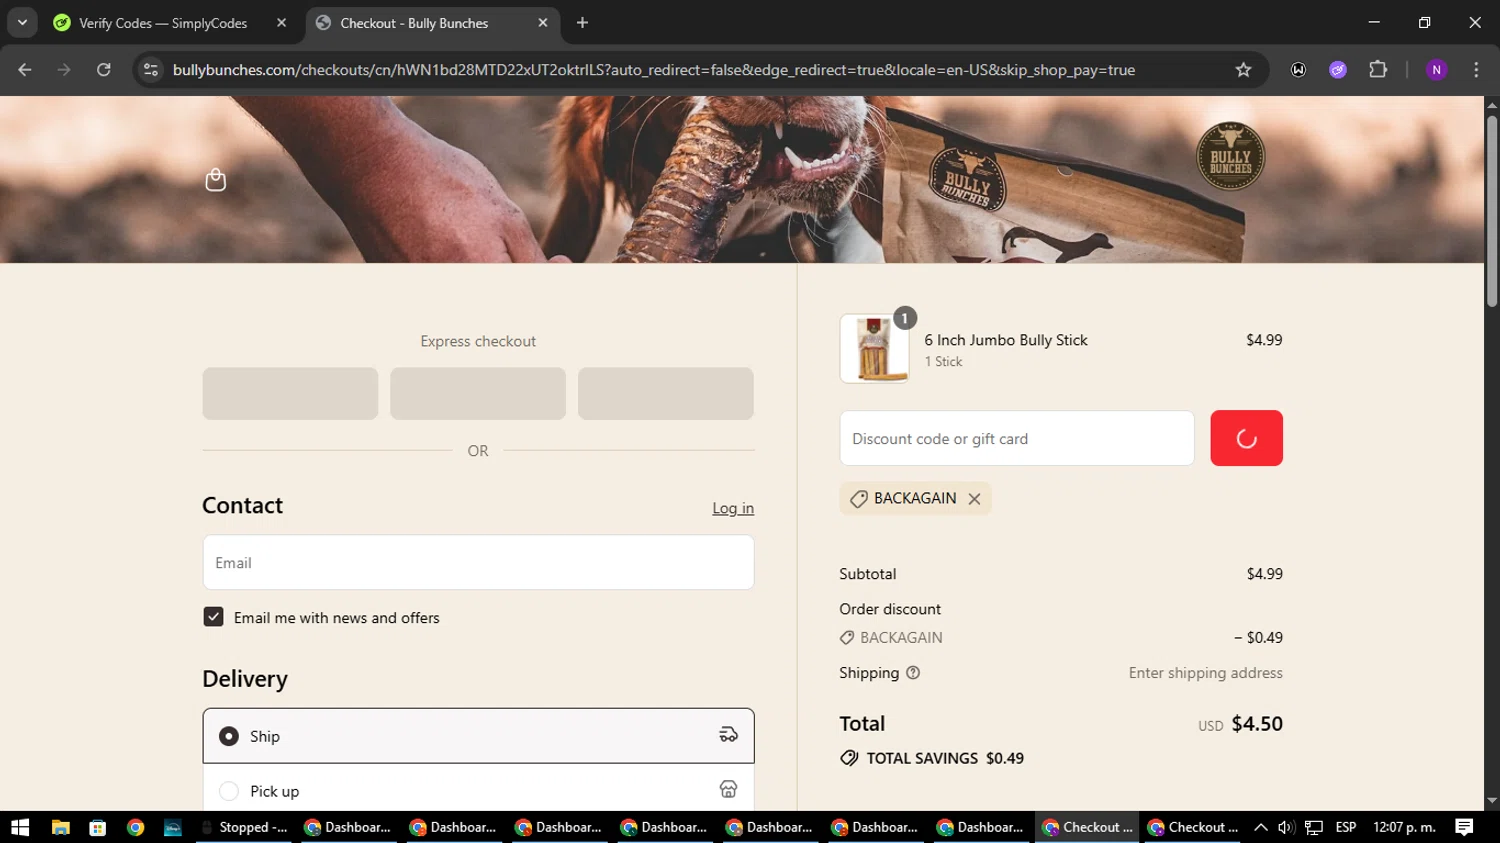Click the scrollbar down arrow
Screen dimensions: 1500x843
tap(1492, 801)
